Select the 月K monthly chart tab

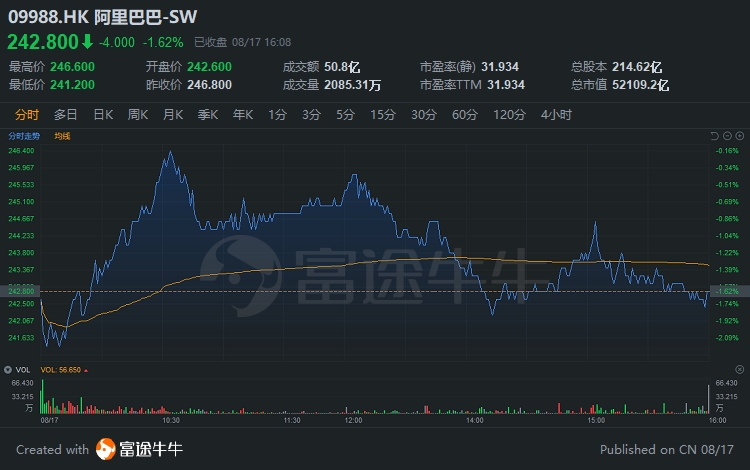tap(172, 114)
